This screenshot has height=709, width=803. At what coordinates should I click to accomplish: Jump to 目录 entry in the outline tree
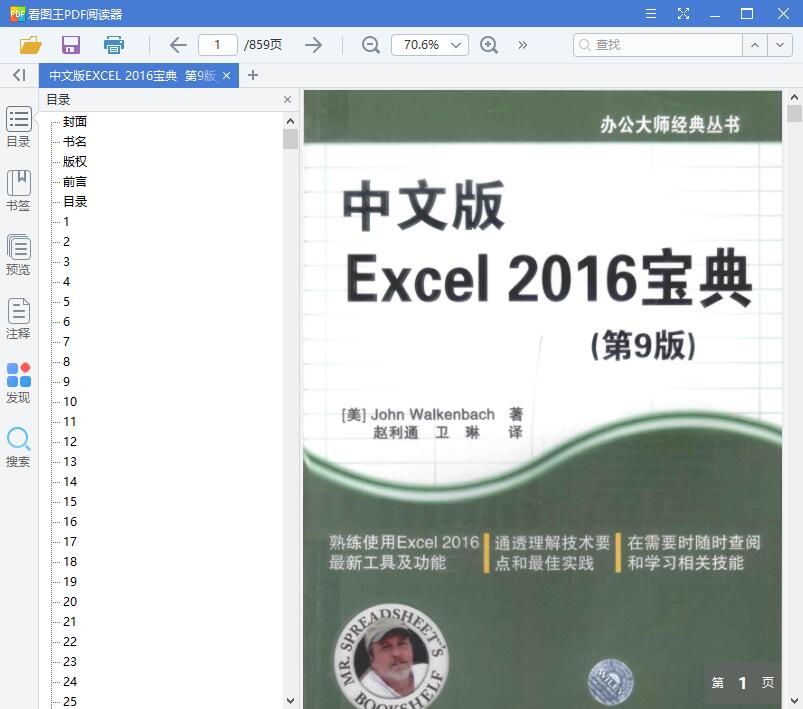75,202
